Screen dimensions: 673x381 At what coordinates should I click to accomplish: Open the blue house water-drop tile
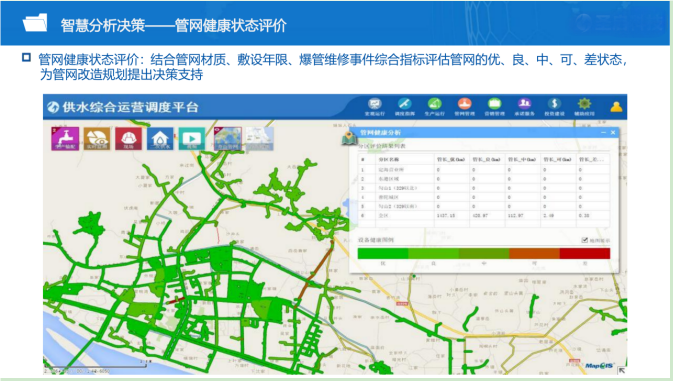[160, 138]
